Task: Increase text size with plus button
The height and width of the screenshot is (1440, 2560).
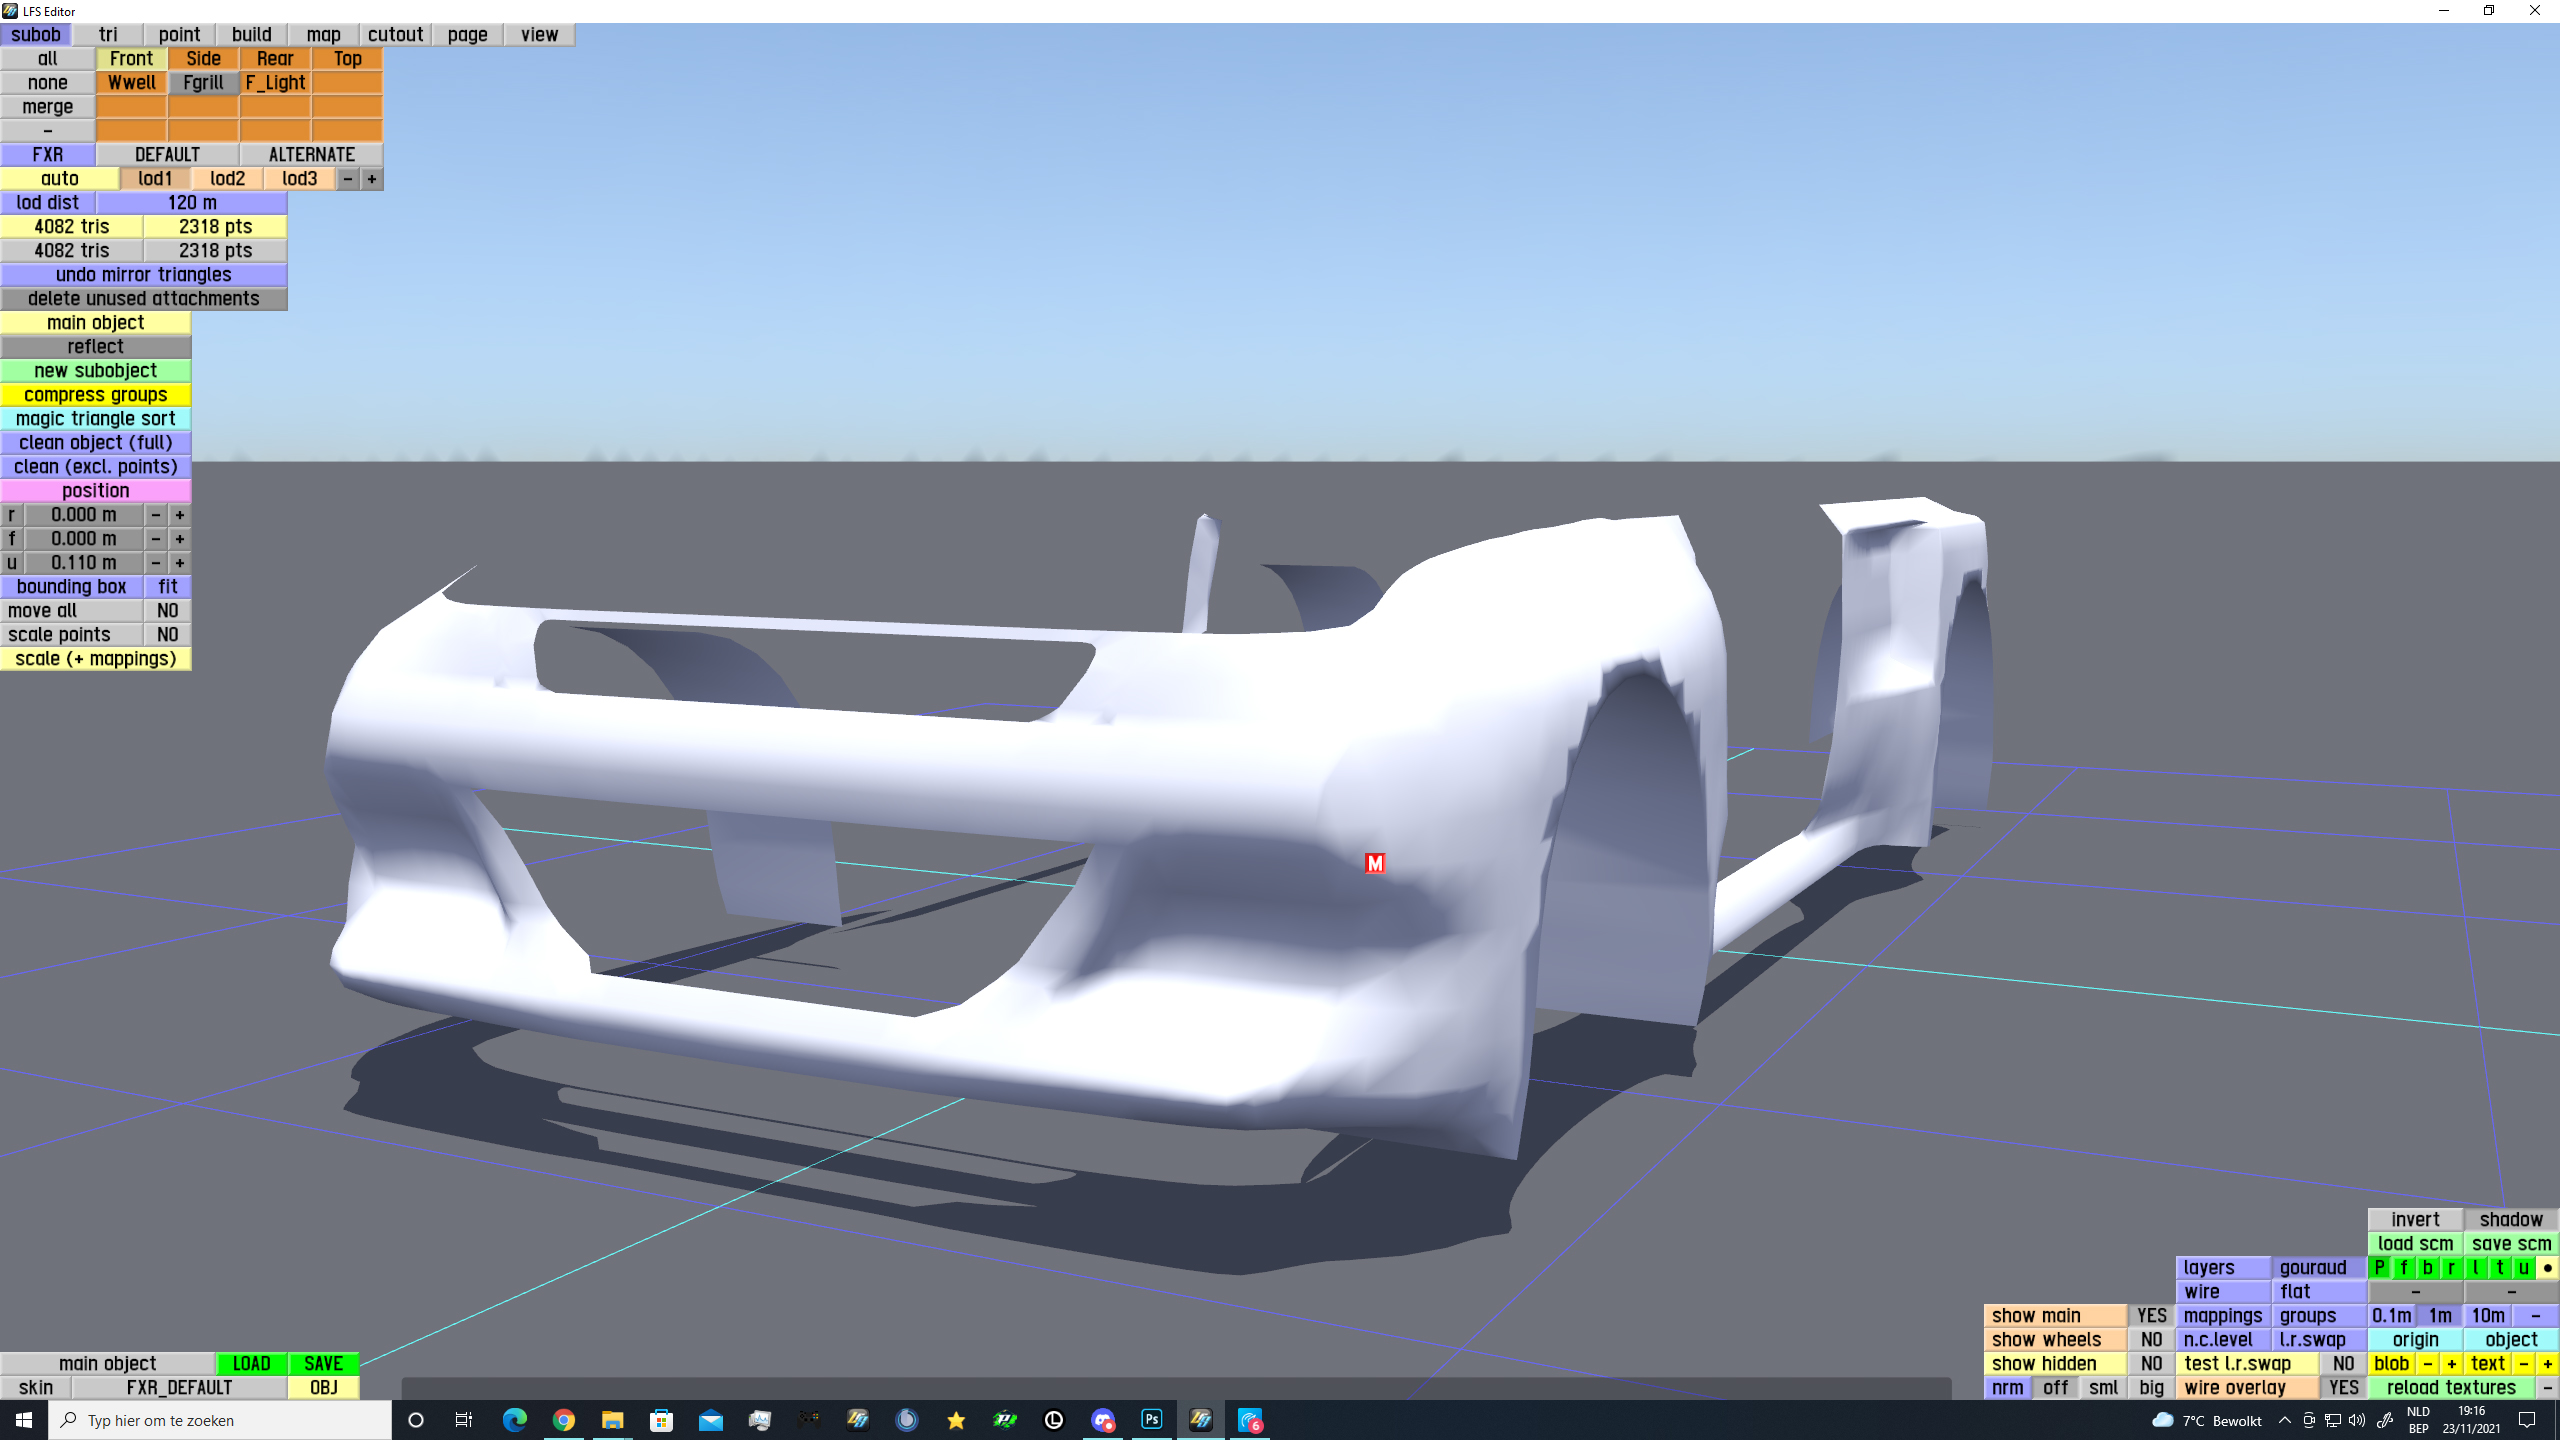Action: pyautogui.click(x=2547, y=1364)
